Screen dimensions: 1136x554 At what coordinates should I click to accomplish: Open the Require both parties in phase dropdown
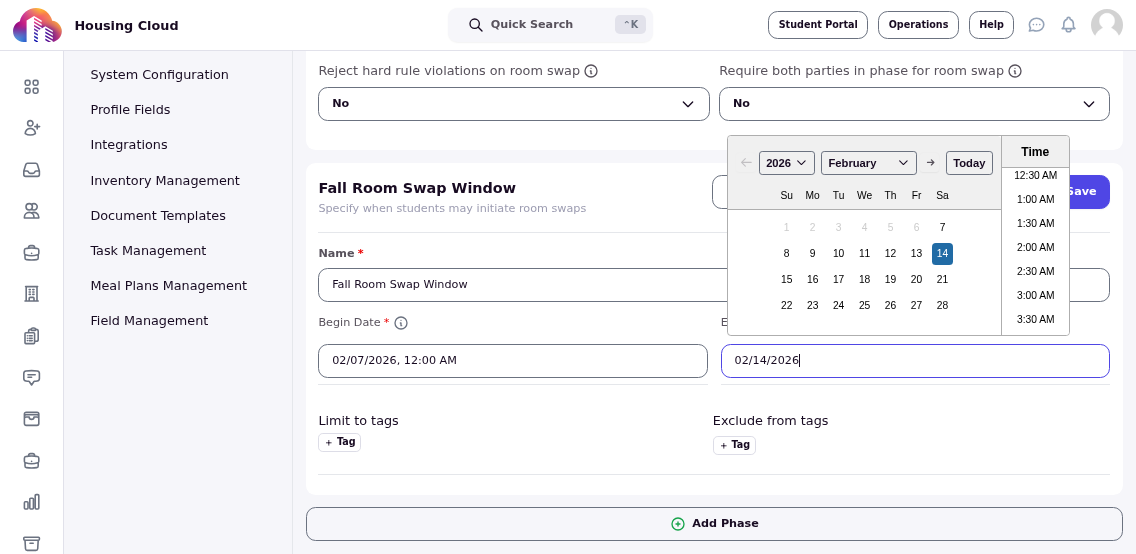tap(914, 104)
